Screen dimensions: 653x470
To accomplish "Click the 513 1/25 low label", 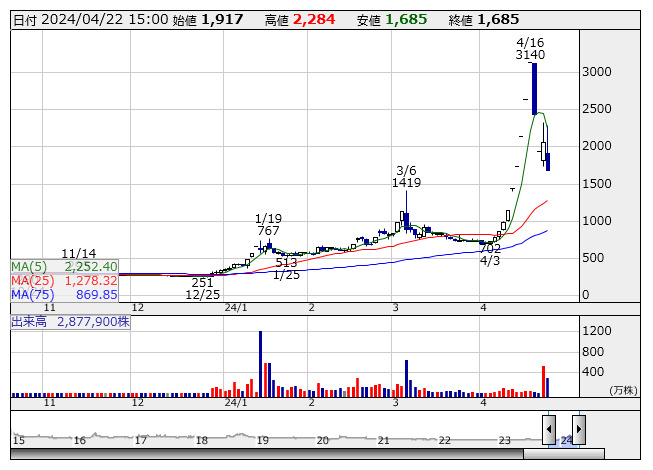I will coord(287,269).
